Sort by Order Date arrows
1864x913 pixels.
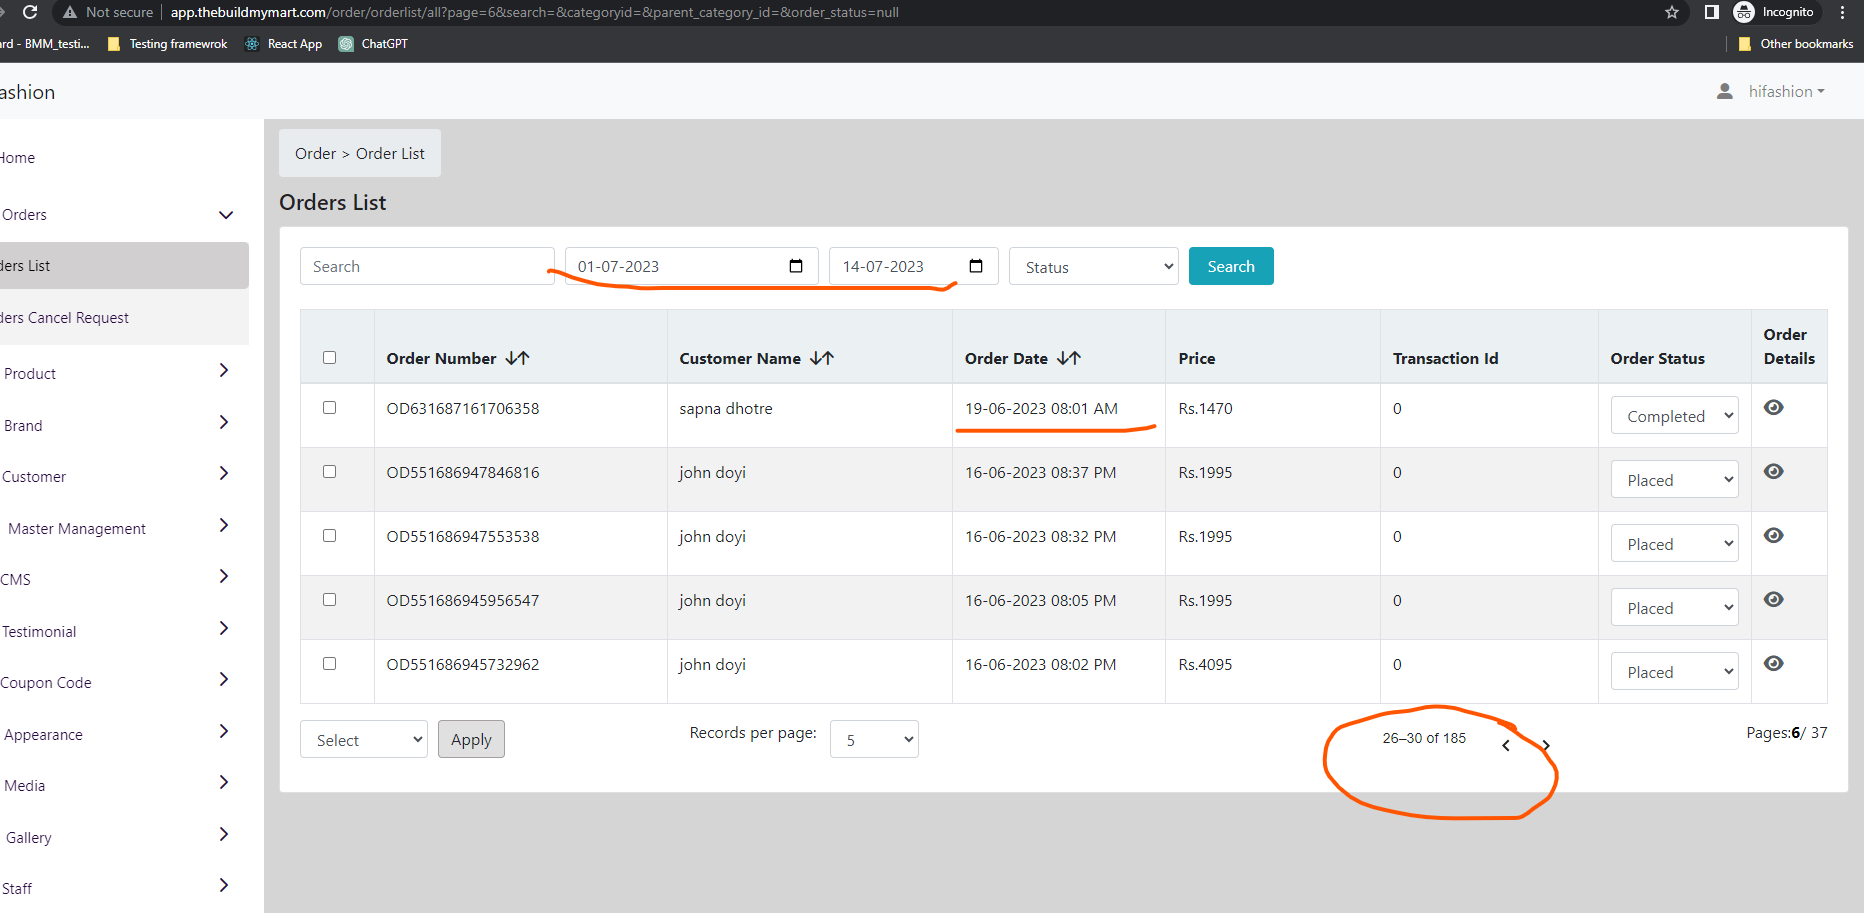[1069, 358]
